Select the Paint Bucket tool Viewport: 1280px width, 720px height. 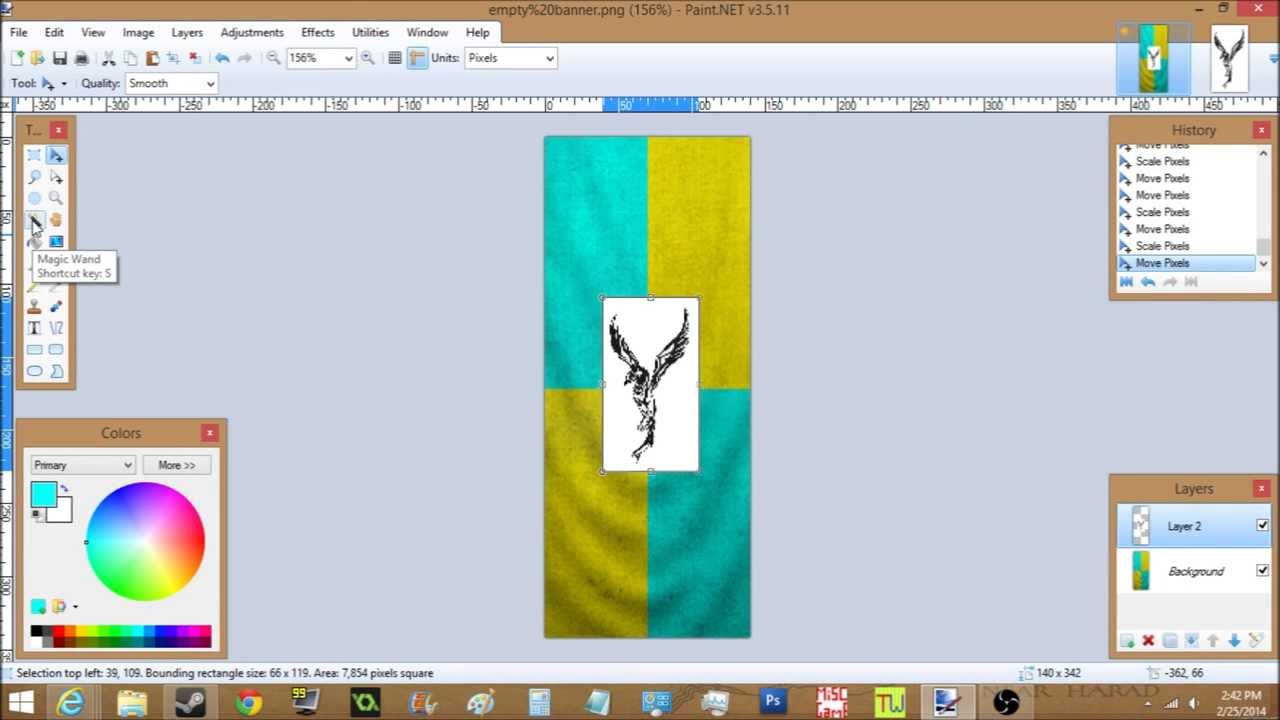(56, 220)
